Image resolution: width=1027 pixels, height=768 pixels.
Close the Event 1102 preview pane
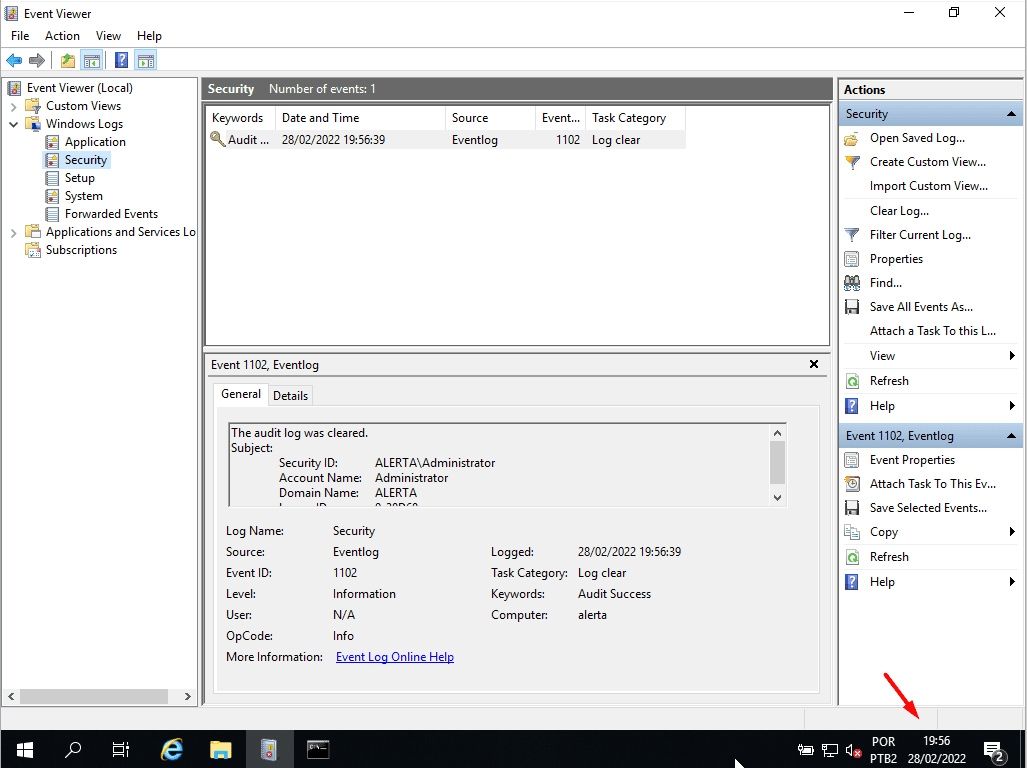(813, 365)
